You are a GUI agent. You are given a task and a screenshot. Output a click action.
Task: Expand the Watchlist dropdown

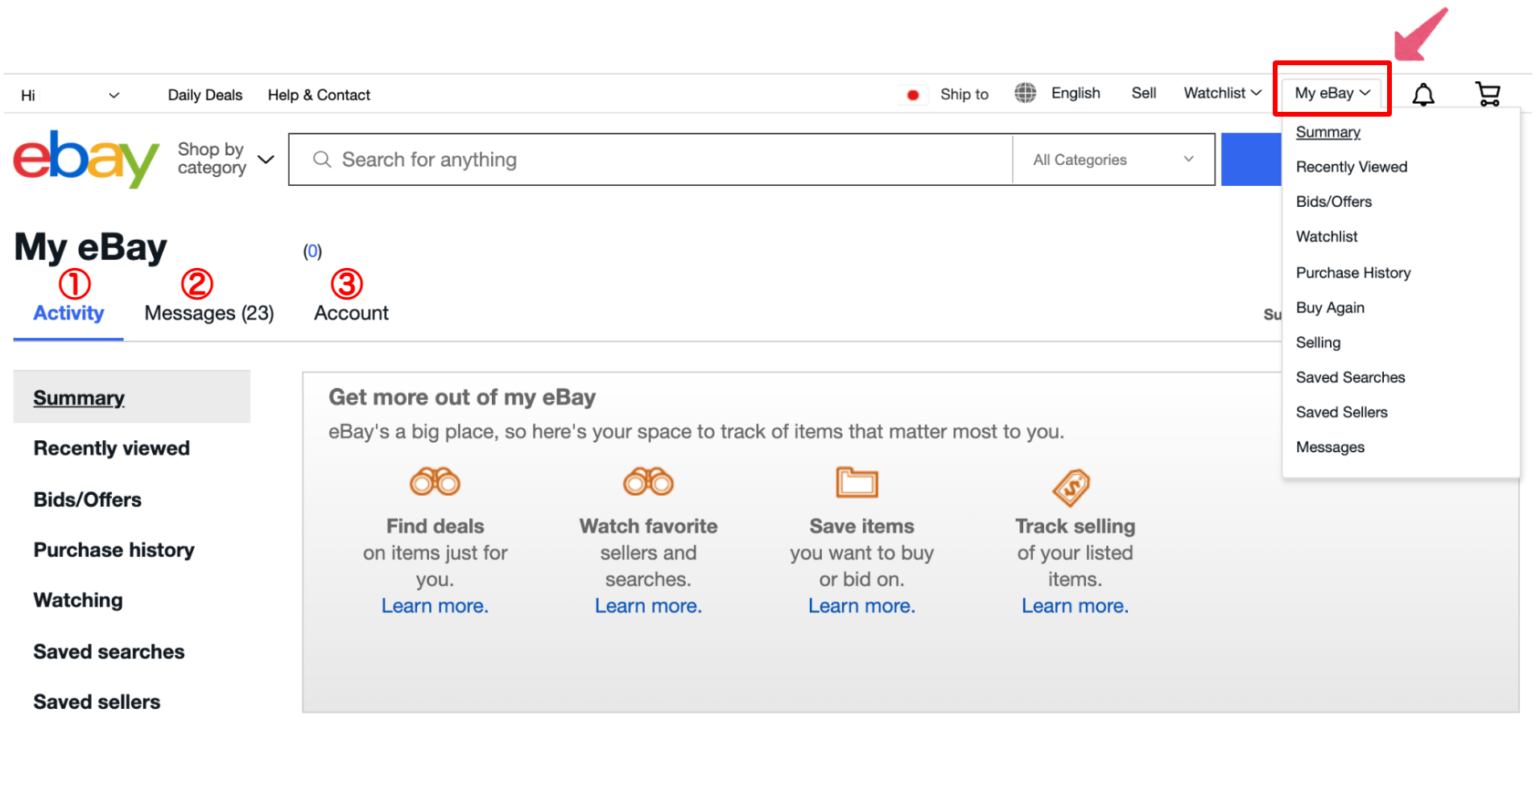click(1221, 93)
